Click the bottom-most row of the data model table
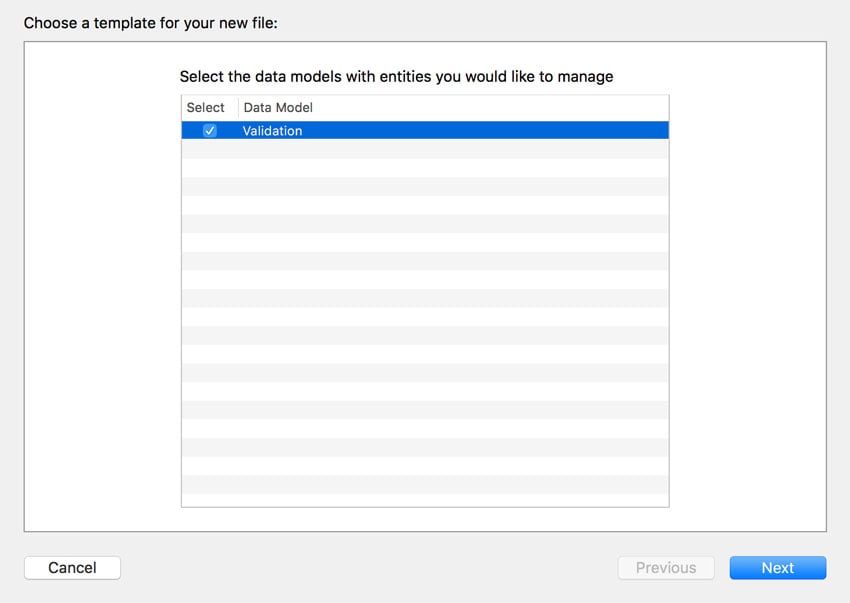Screen dimensions: 850x603 (x=425, y=501)
